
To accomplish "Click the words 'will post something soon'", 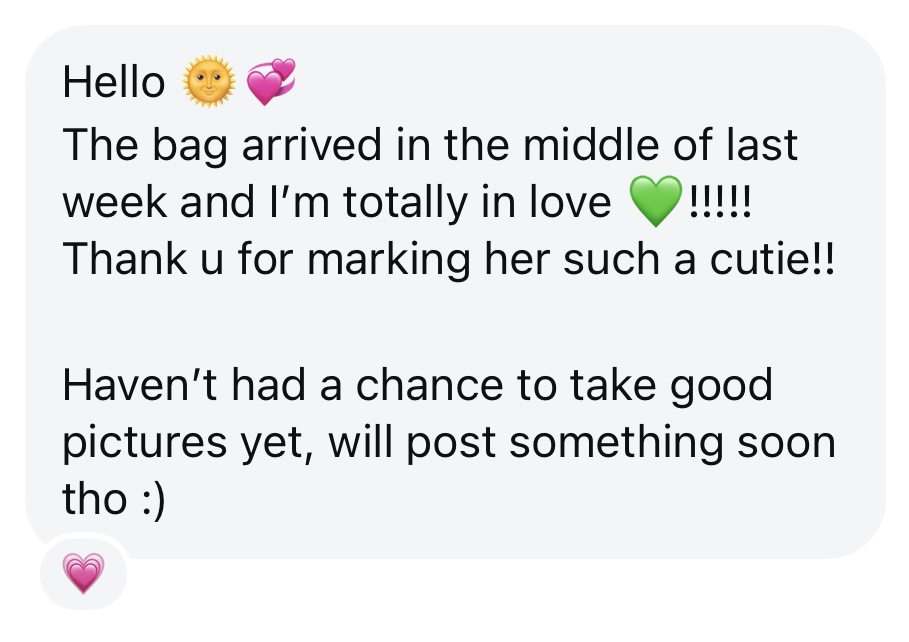I will pyautogui.click(x=582, y=442).
